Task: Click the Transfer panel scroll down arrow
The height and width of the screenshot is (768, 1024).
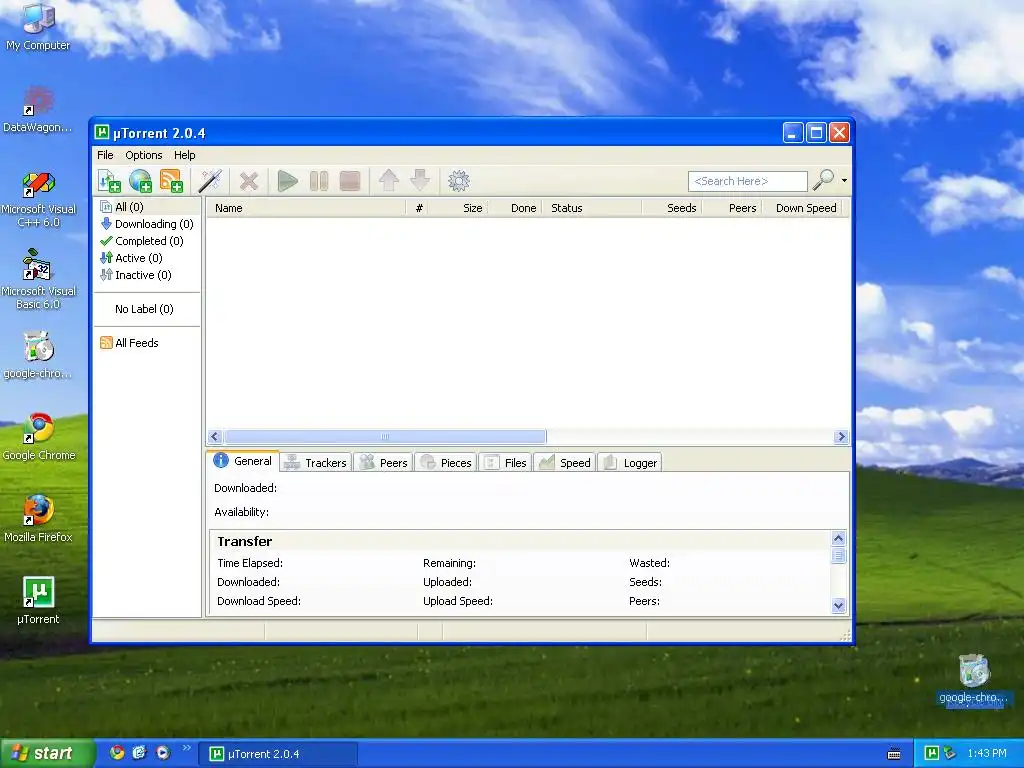Action: pyautogui.click(x=839, y=605)
